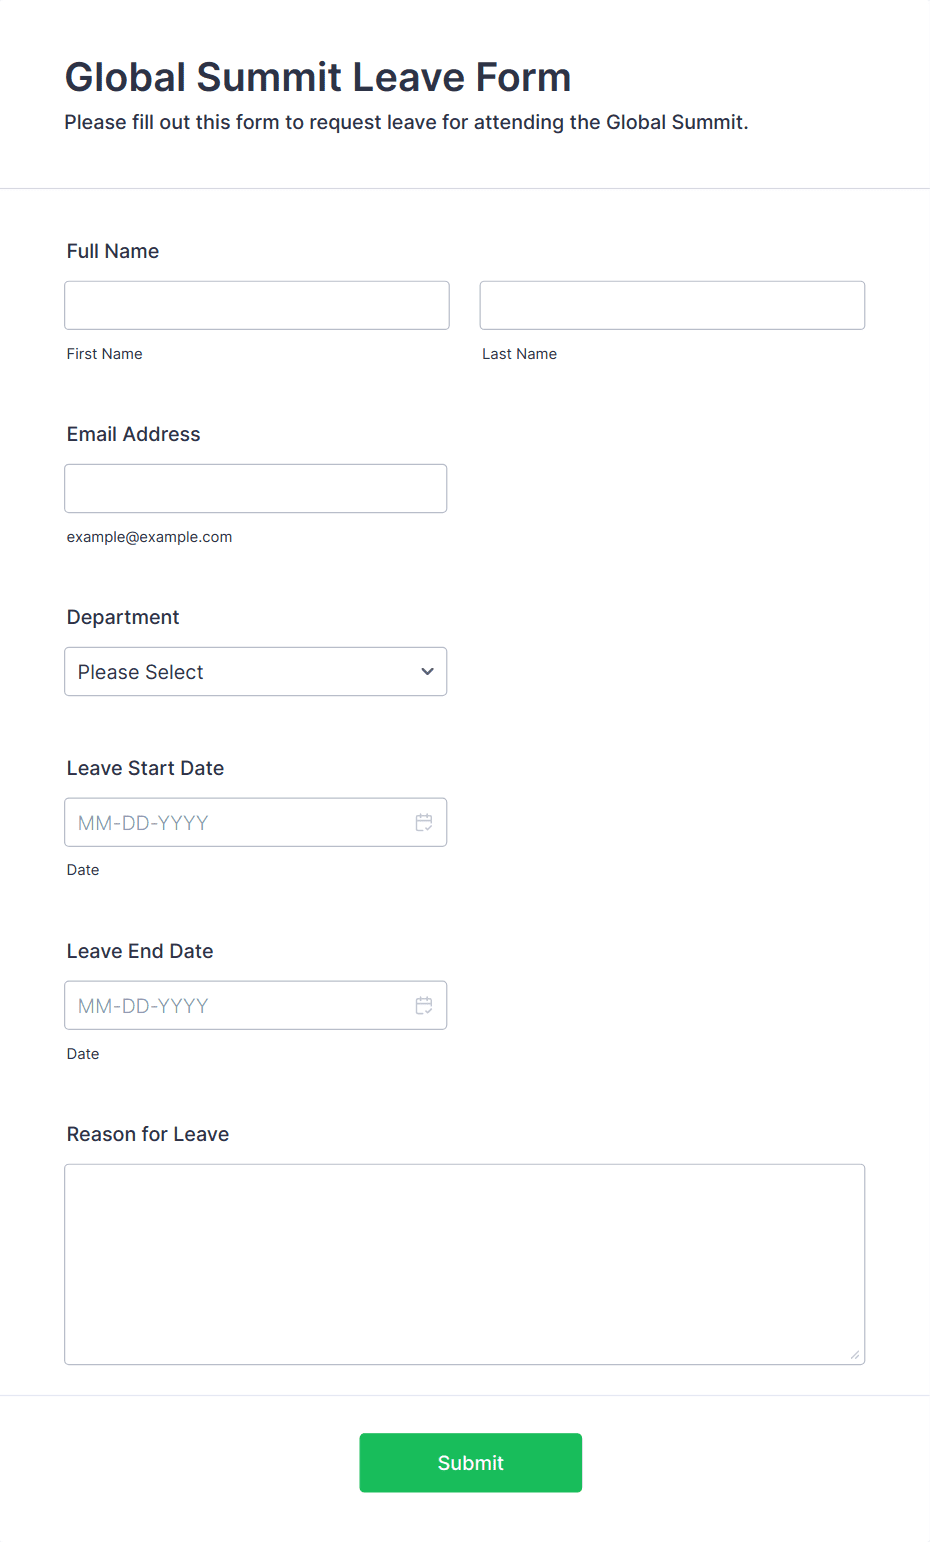Screen dimensions: 930x1542
Task: Open the Leave End Date calendar picker icon
Action: tap(424, 1005)
